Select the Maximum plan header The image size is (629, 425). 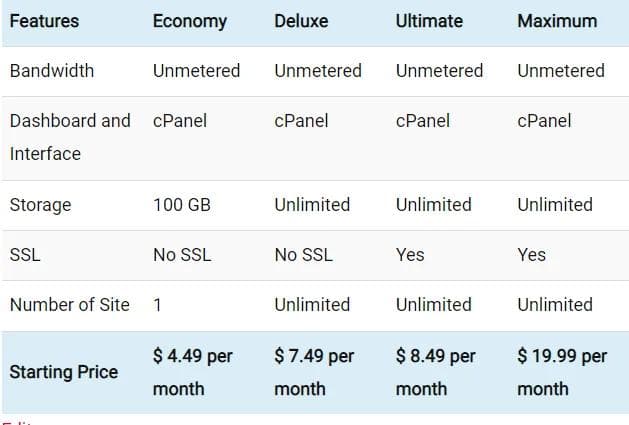click(557, 21)
